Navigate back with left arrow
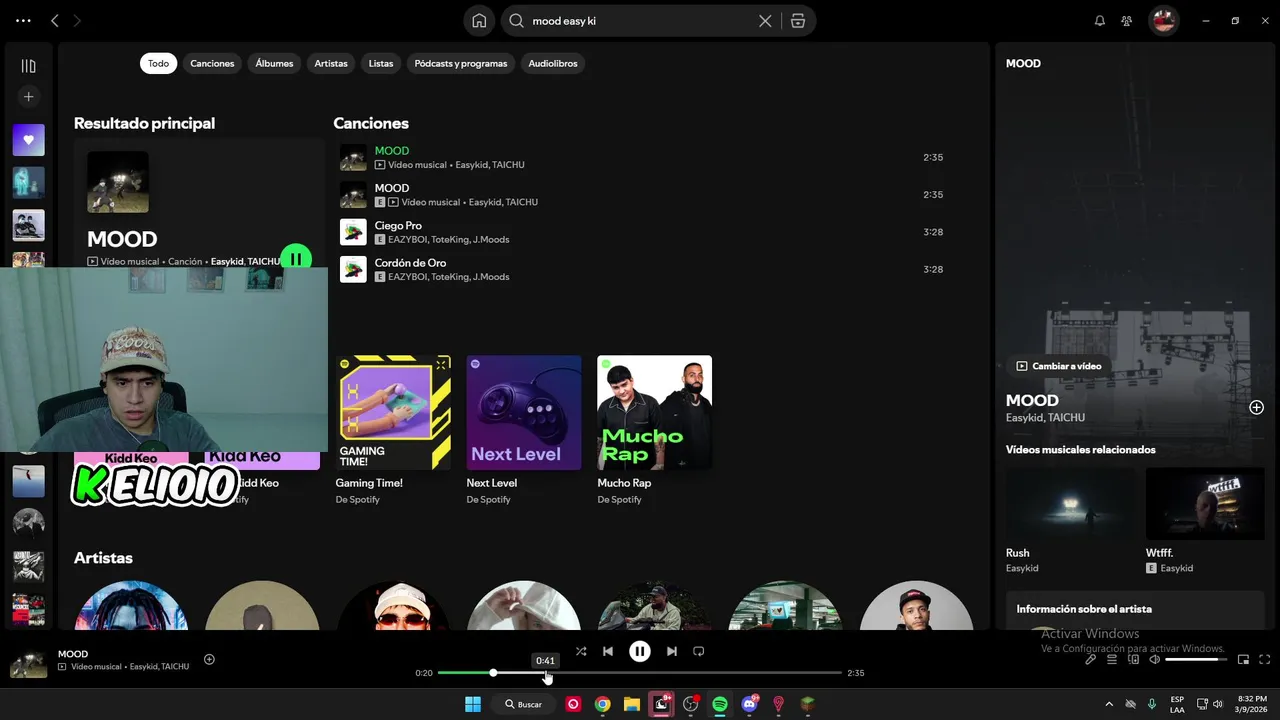 (x=55, y=21)
